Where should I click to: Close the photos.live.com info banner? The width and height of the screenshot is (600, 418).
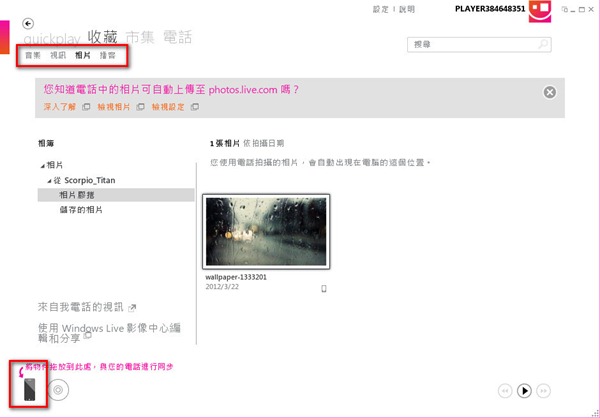pos(550,92)
